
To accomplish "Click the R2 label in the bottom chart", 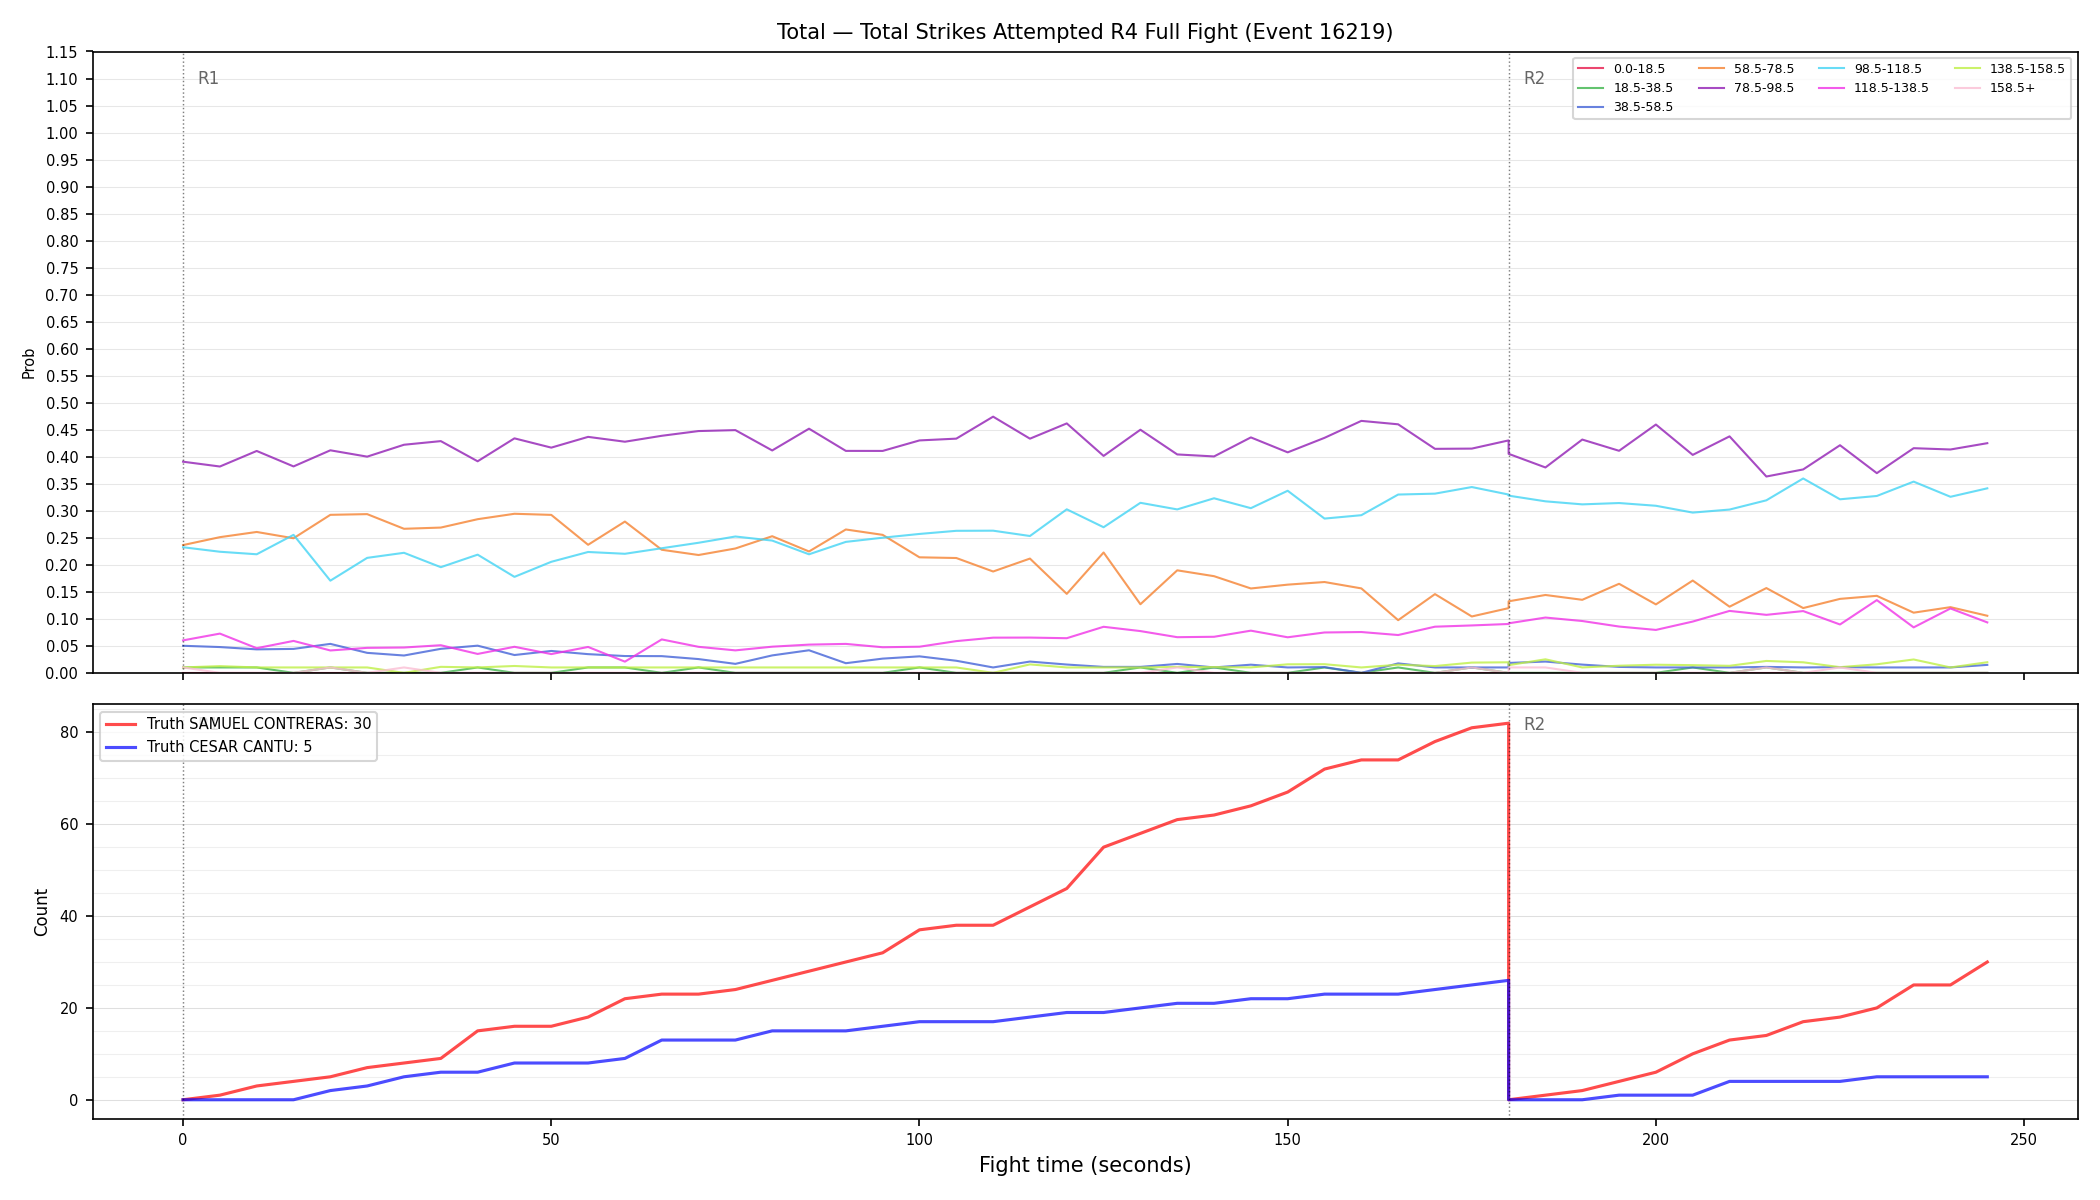I will click(x=1534, y=724).
